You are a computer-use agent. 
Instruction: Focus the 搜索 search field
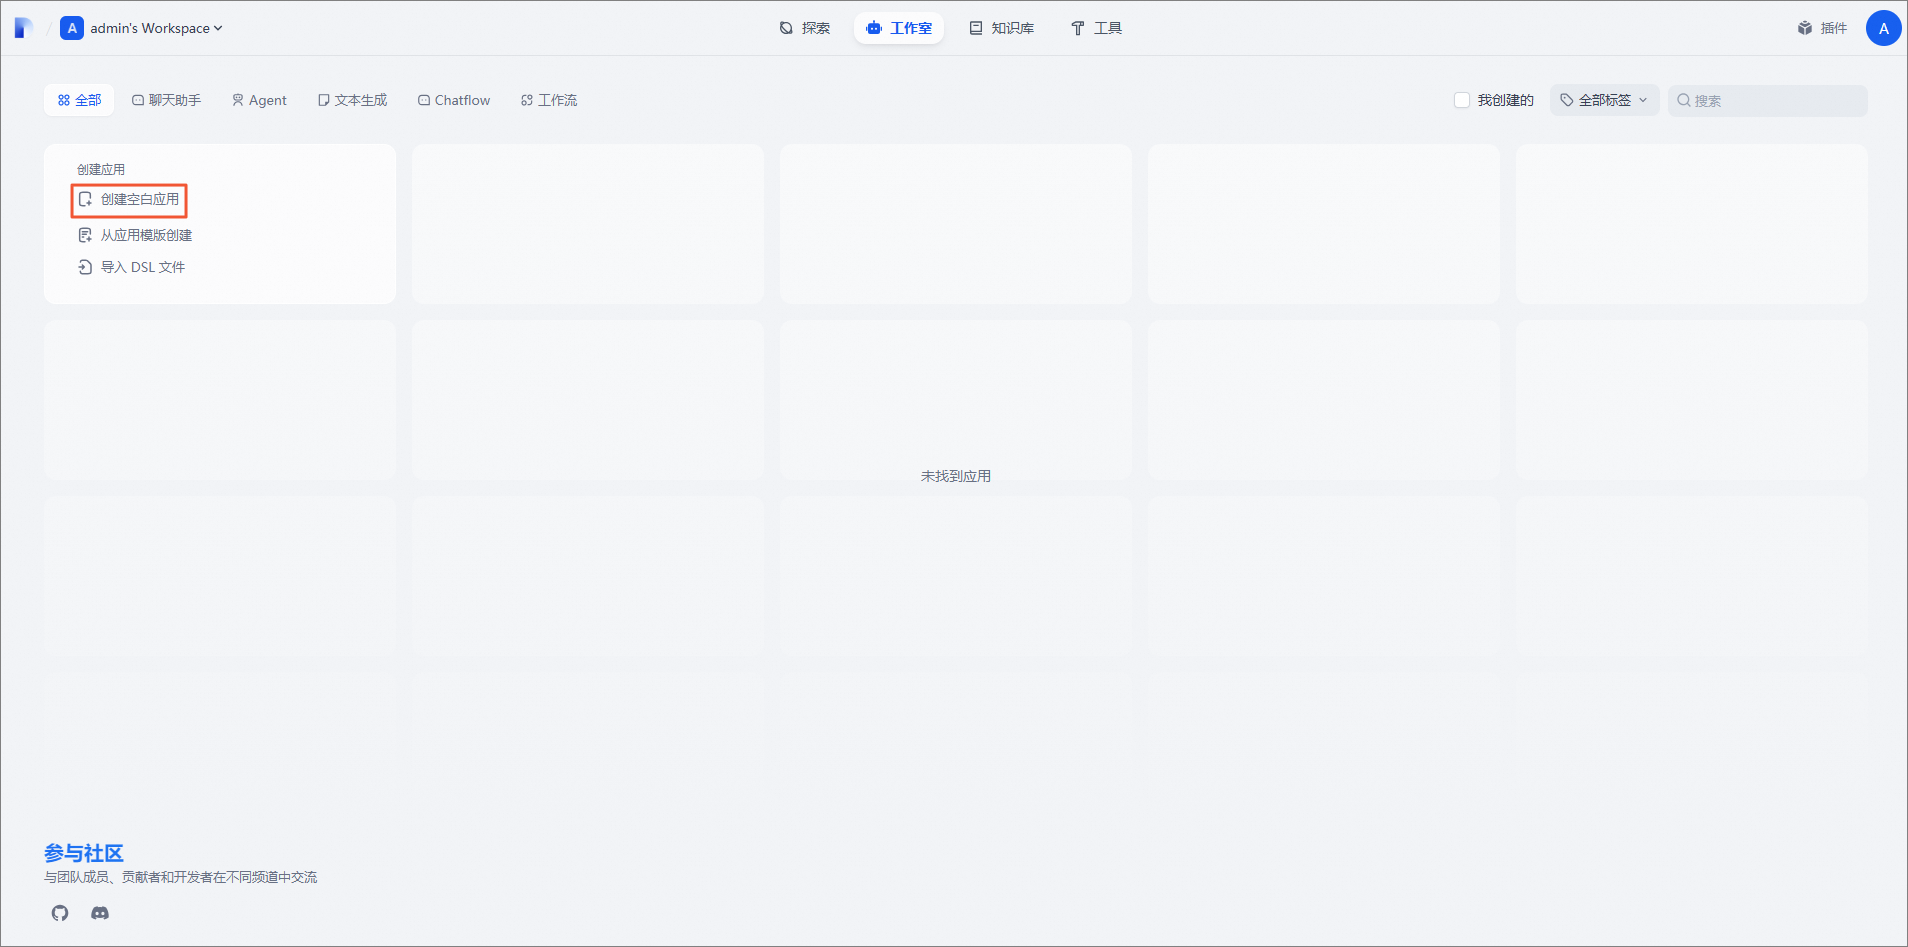1767,100
